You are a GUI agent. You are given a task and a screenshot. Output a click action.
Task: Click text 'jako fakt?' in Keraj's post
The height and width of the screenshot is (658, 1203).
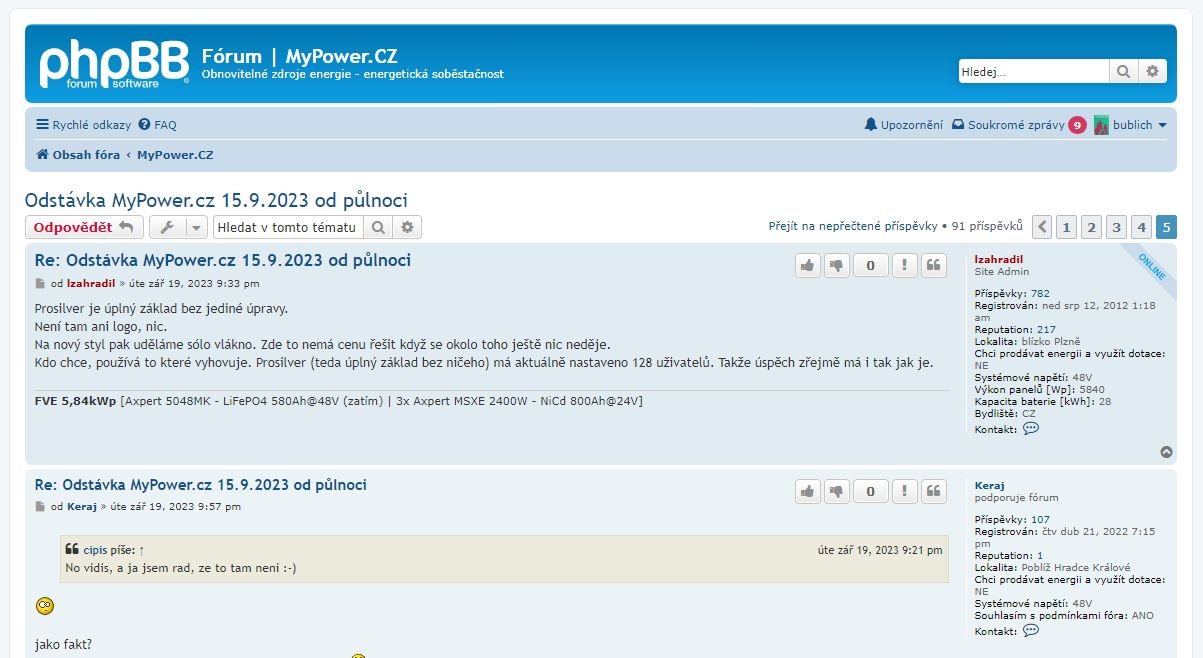click(63, 644)
